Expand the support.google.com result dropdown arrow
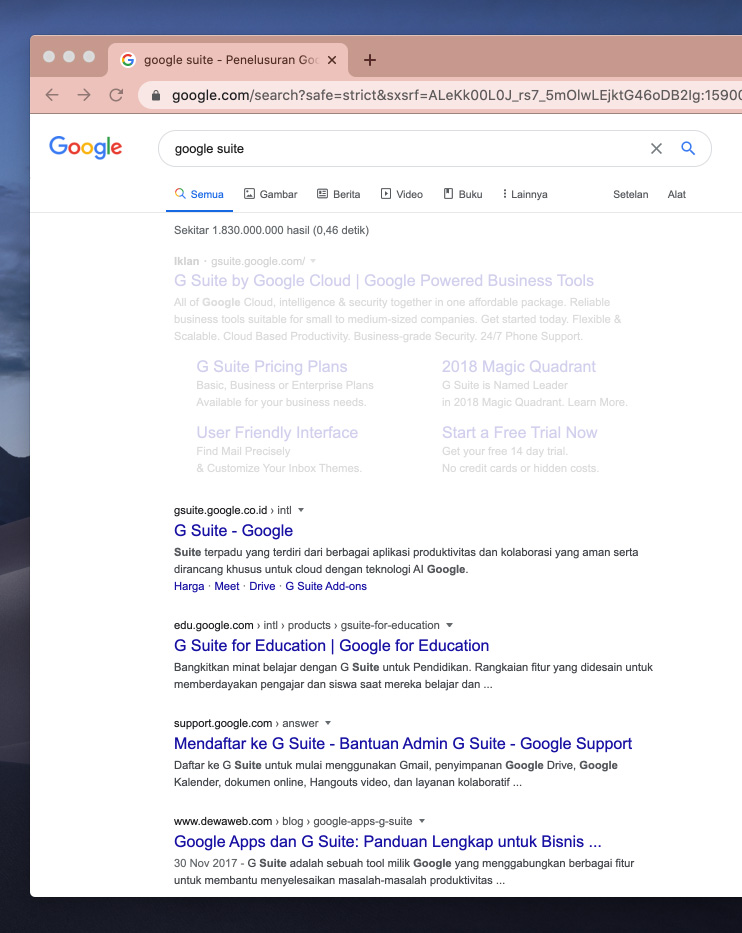The width and height of the screenshot is (742, 933). click(328, 723)
